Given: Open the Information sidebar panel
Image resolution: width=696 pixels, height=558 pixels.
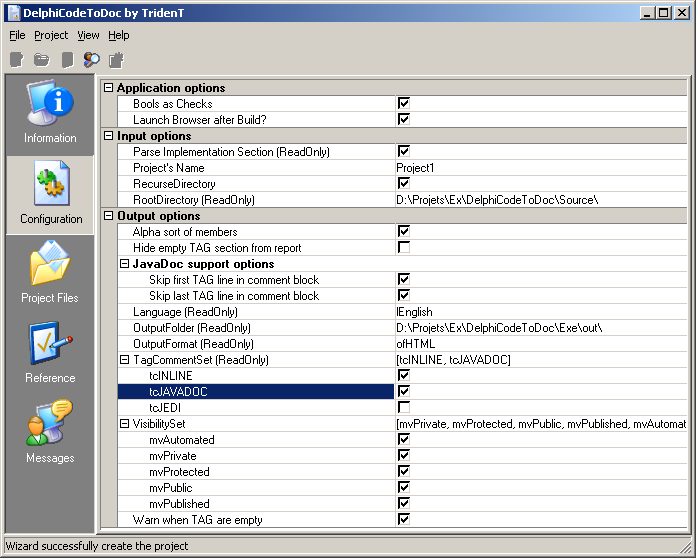Looking at the screenshot, I should pos(50,113).
